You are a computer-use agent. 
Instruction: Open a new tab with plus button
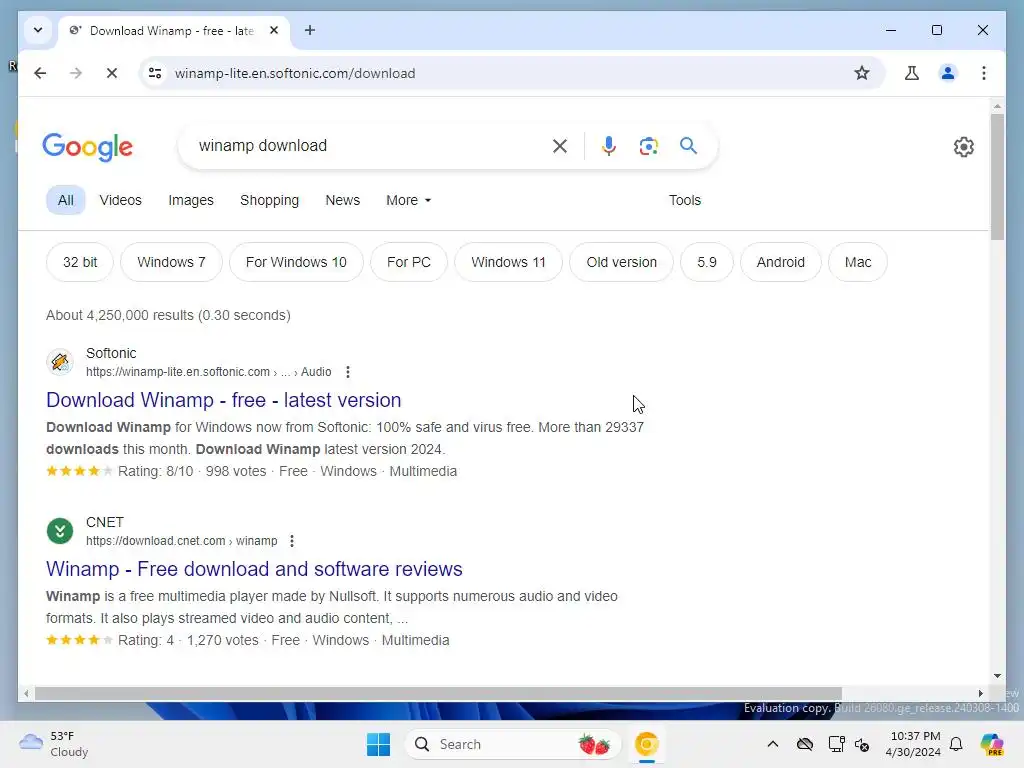pos(310,30)
